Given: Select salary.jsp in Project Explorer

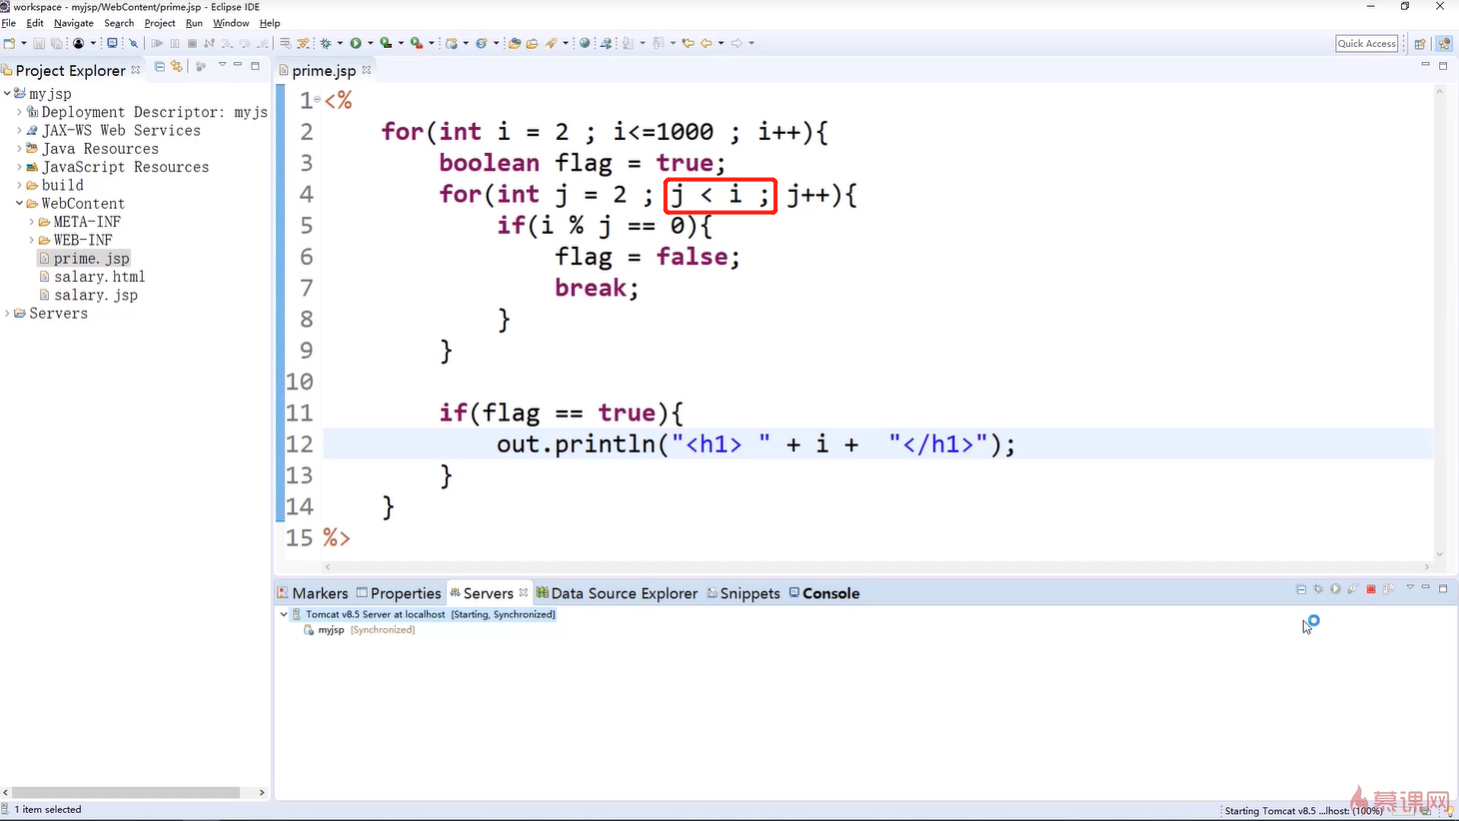Looking at the screenshot, I should click(x=95, y=295).
